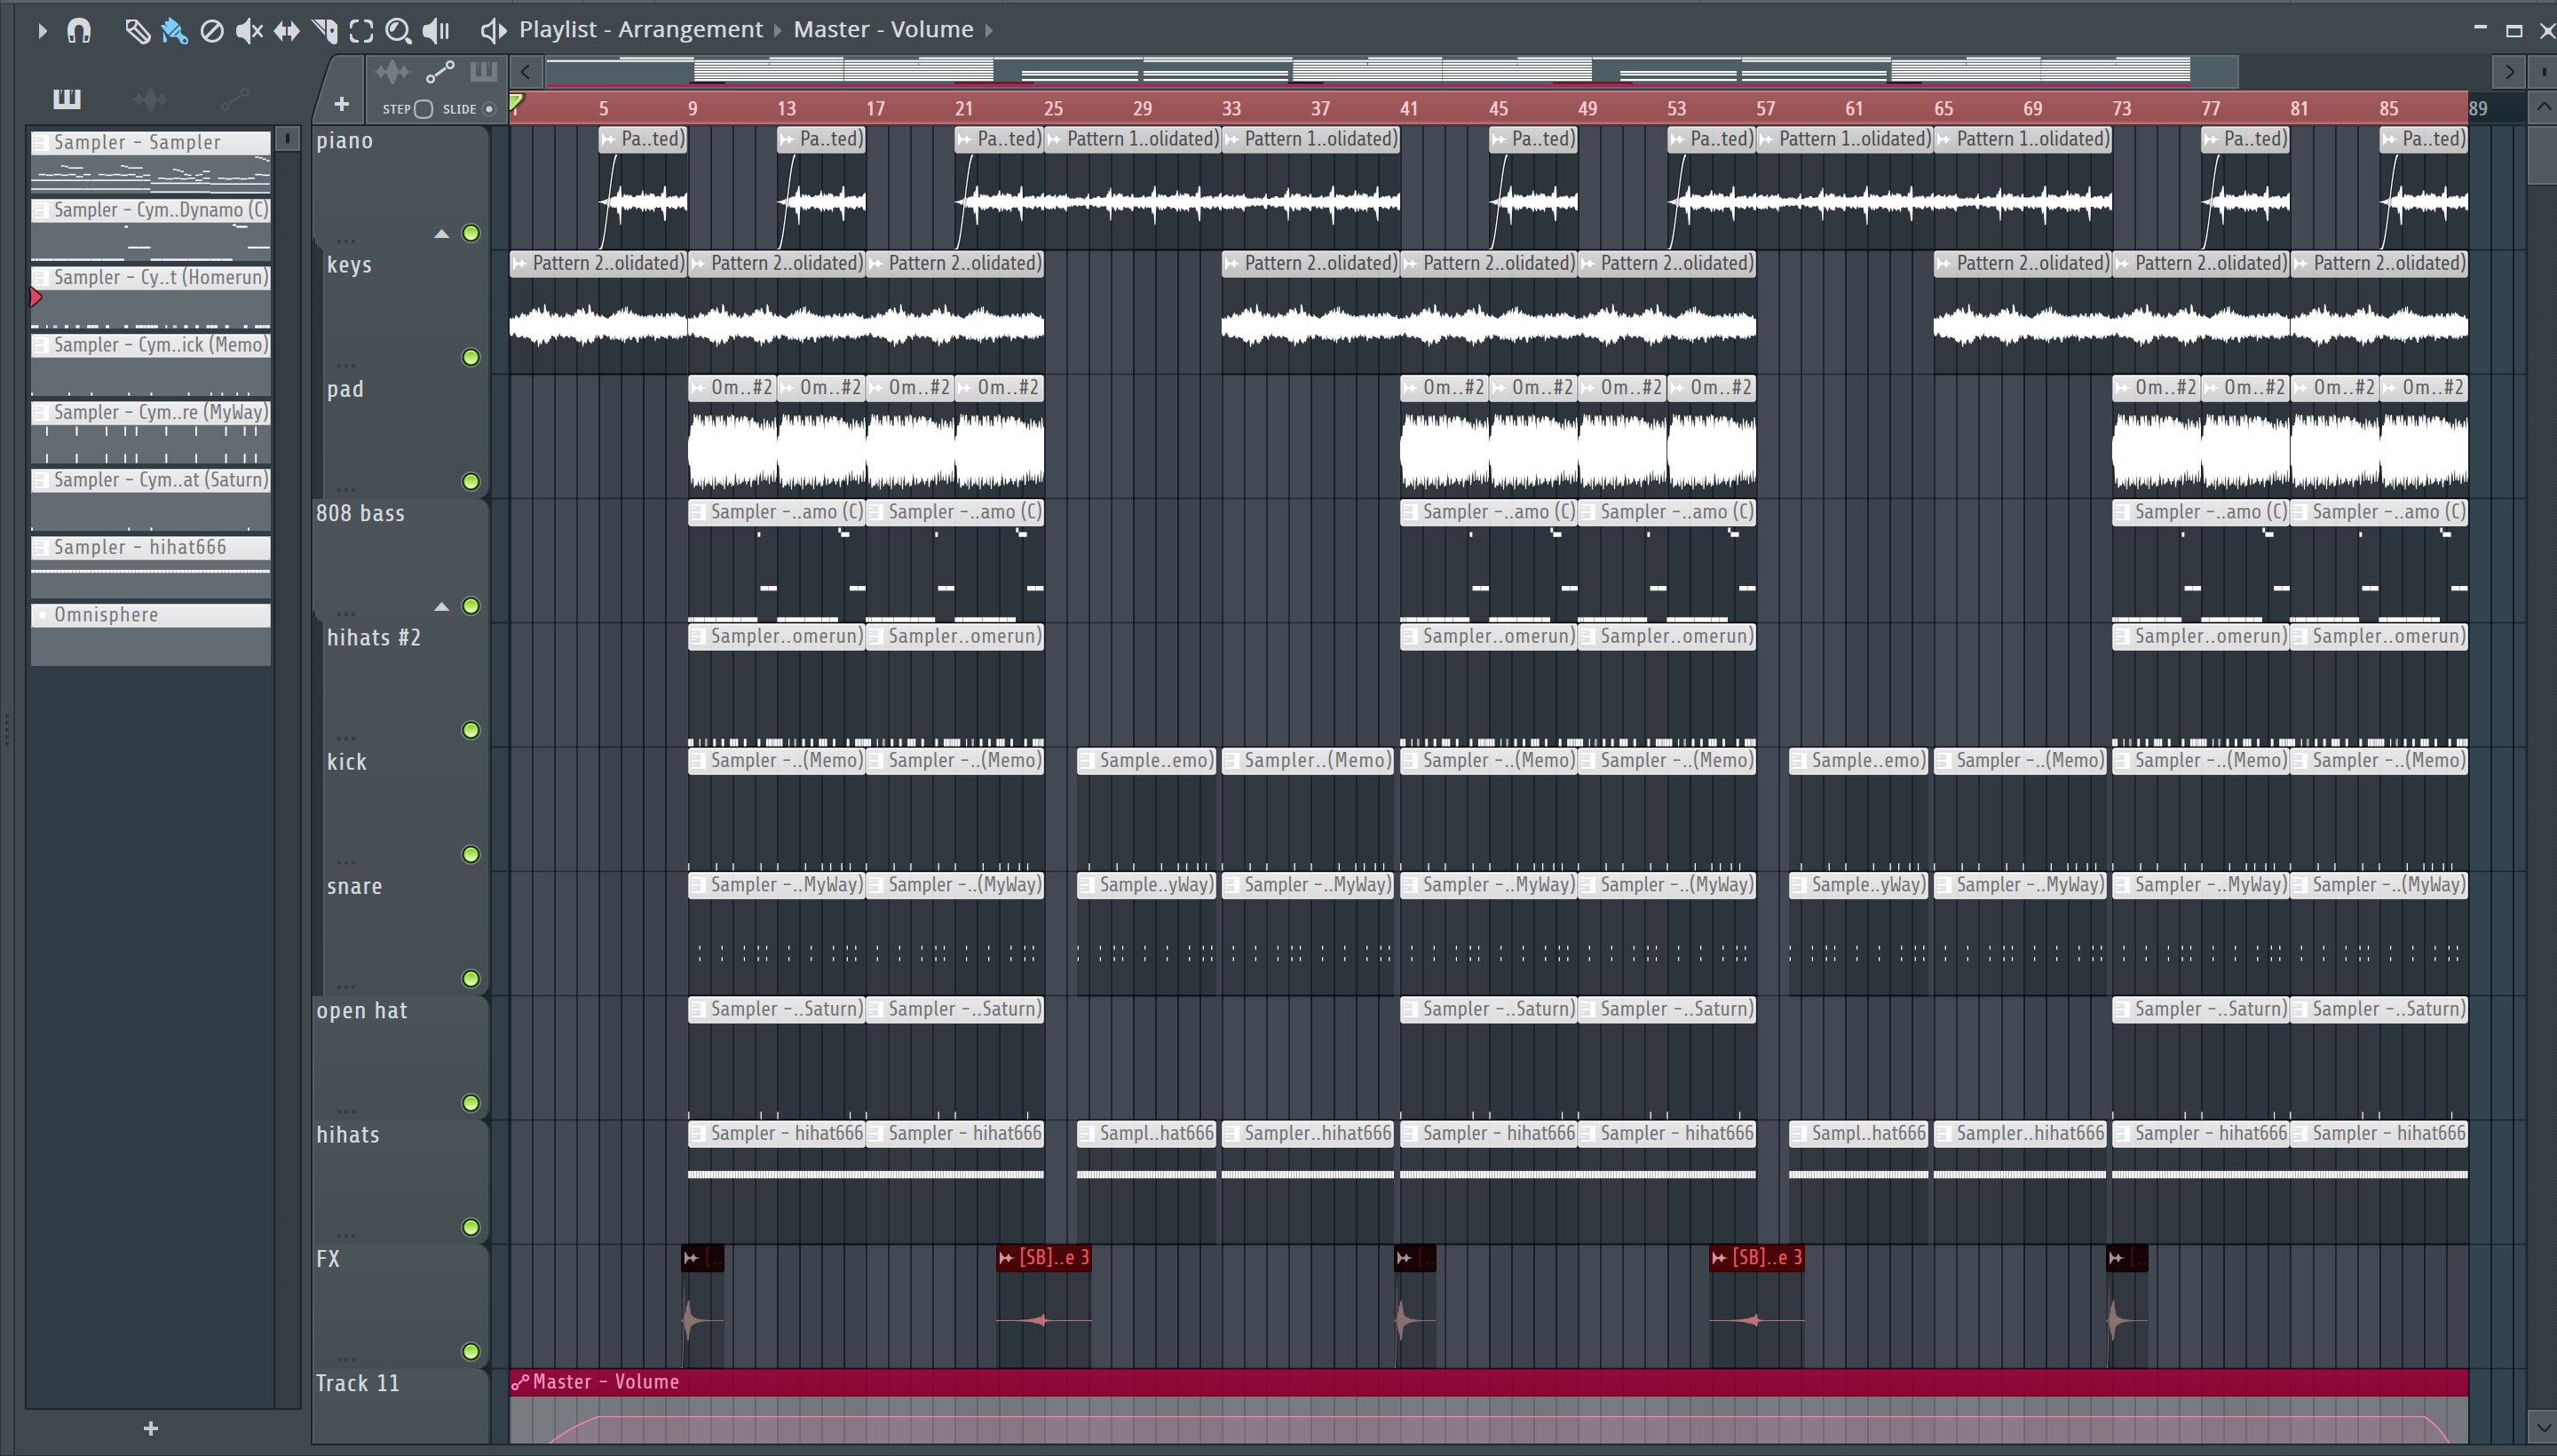Collapse the 808 bass track group triangle

point(441,607)
